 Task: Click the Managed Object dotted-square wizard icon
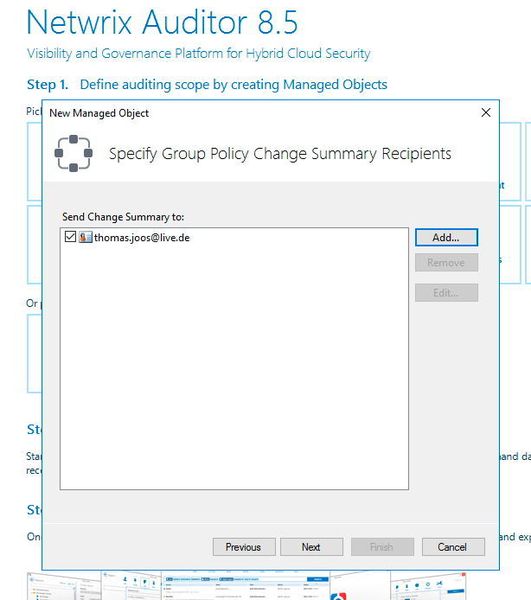click(x=73, y=153)
